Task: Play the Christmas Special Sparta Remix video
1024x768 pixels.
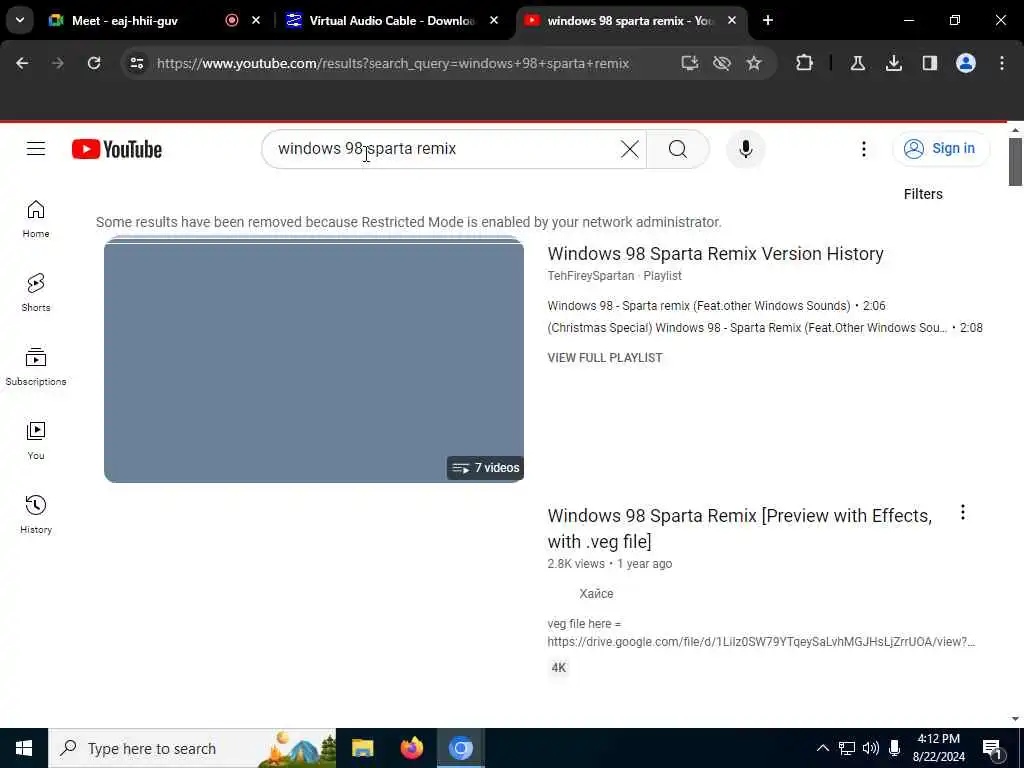Action: pos(765,328)
